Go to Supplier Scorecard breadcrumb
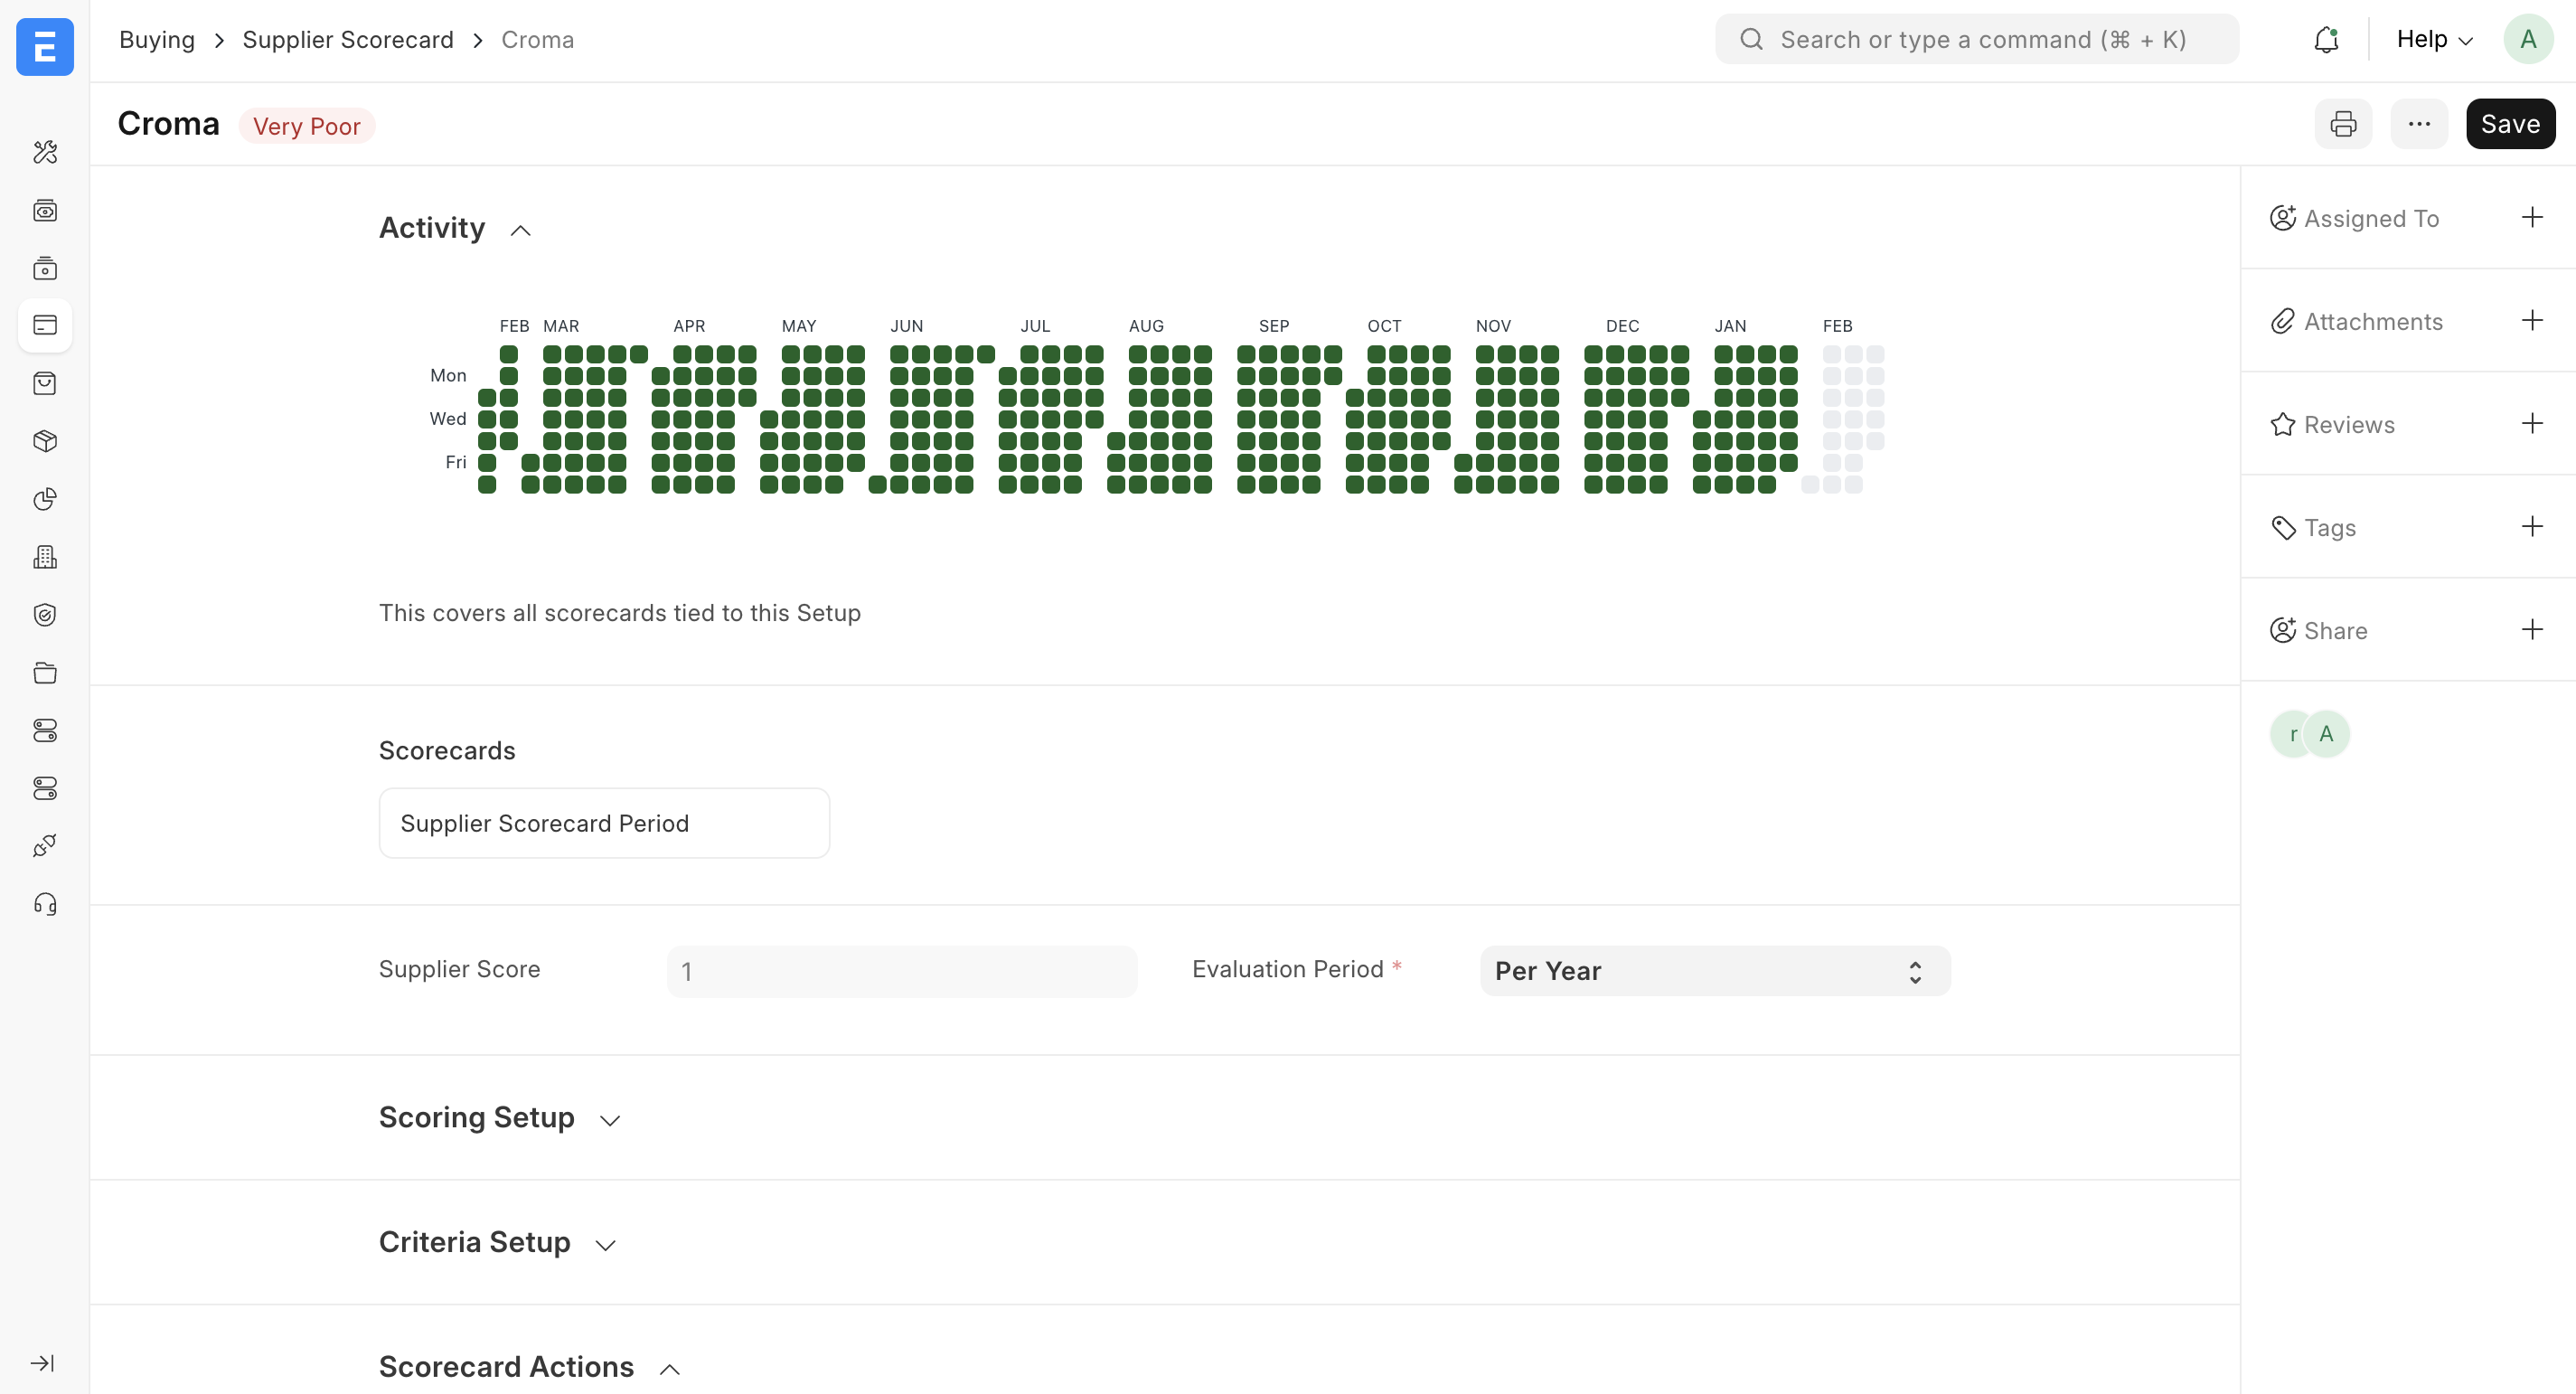Image resolution: width=2576 pixels, height=1394 pixels. pos(347,40)
